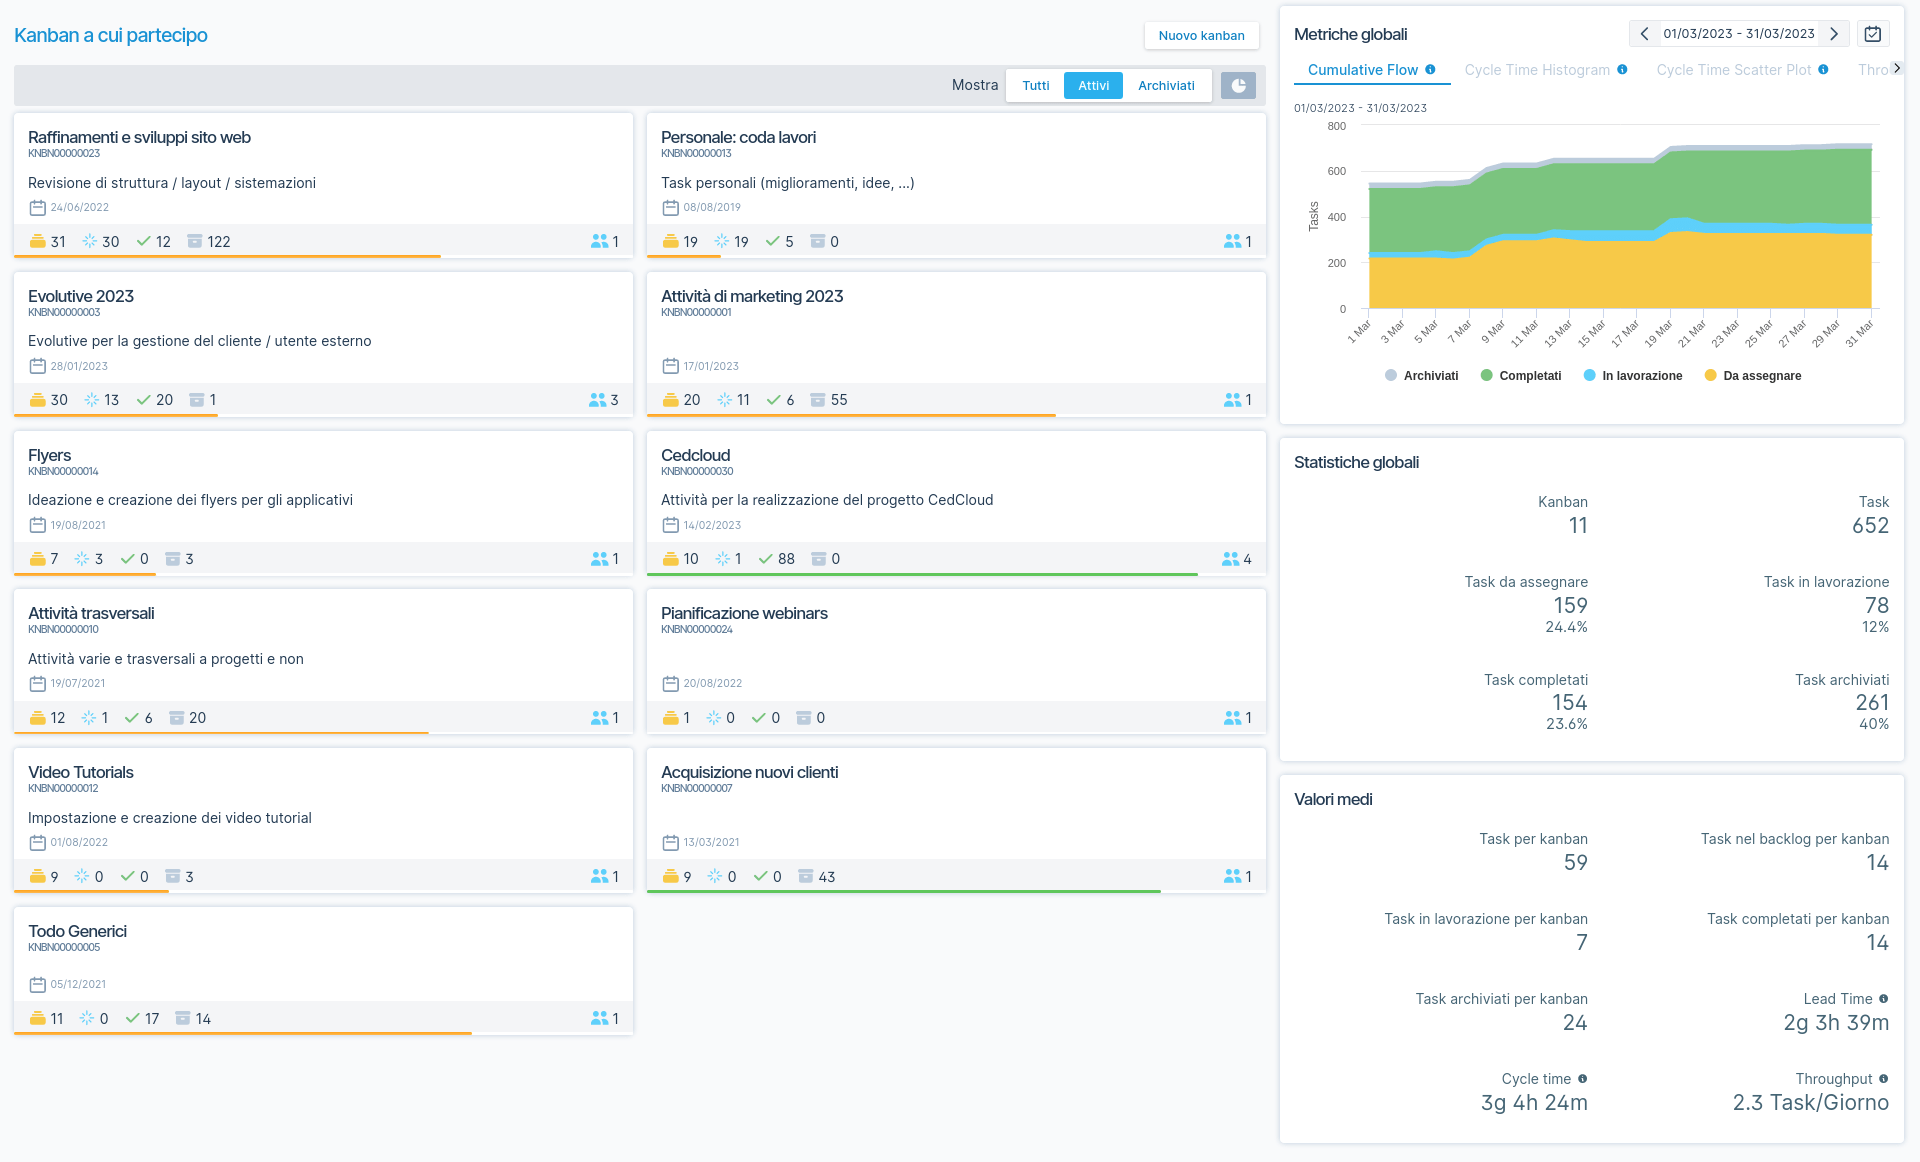The image size is (1920, 1162).
Task: Click the completed checkmark icon on Attività trasversali
Action: [x=133, y=717]
